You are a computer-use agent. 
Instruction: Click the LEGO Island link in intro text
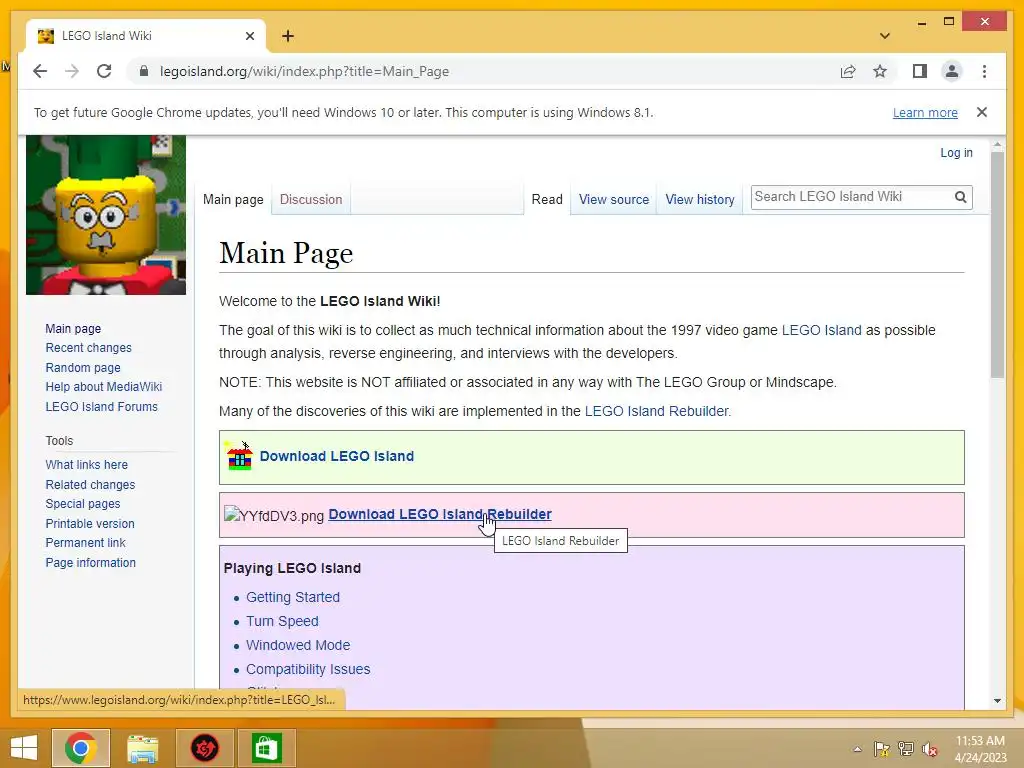point(821,330)
